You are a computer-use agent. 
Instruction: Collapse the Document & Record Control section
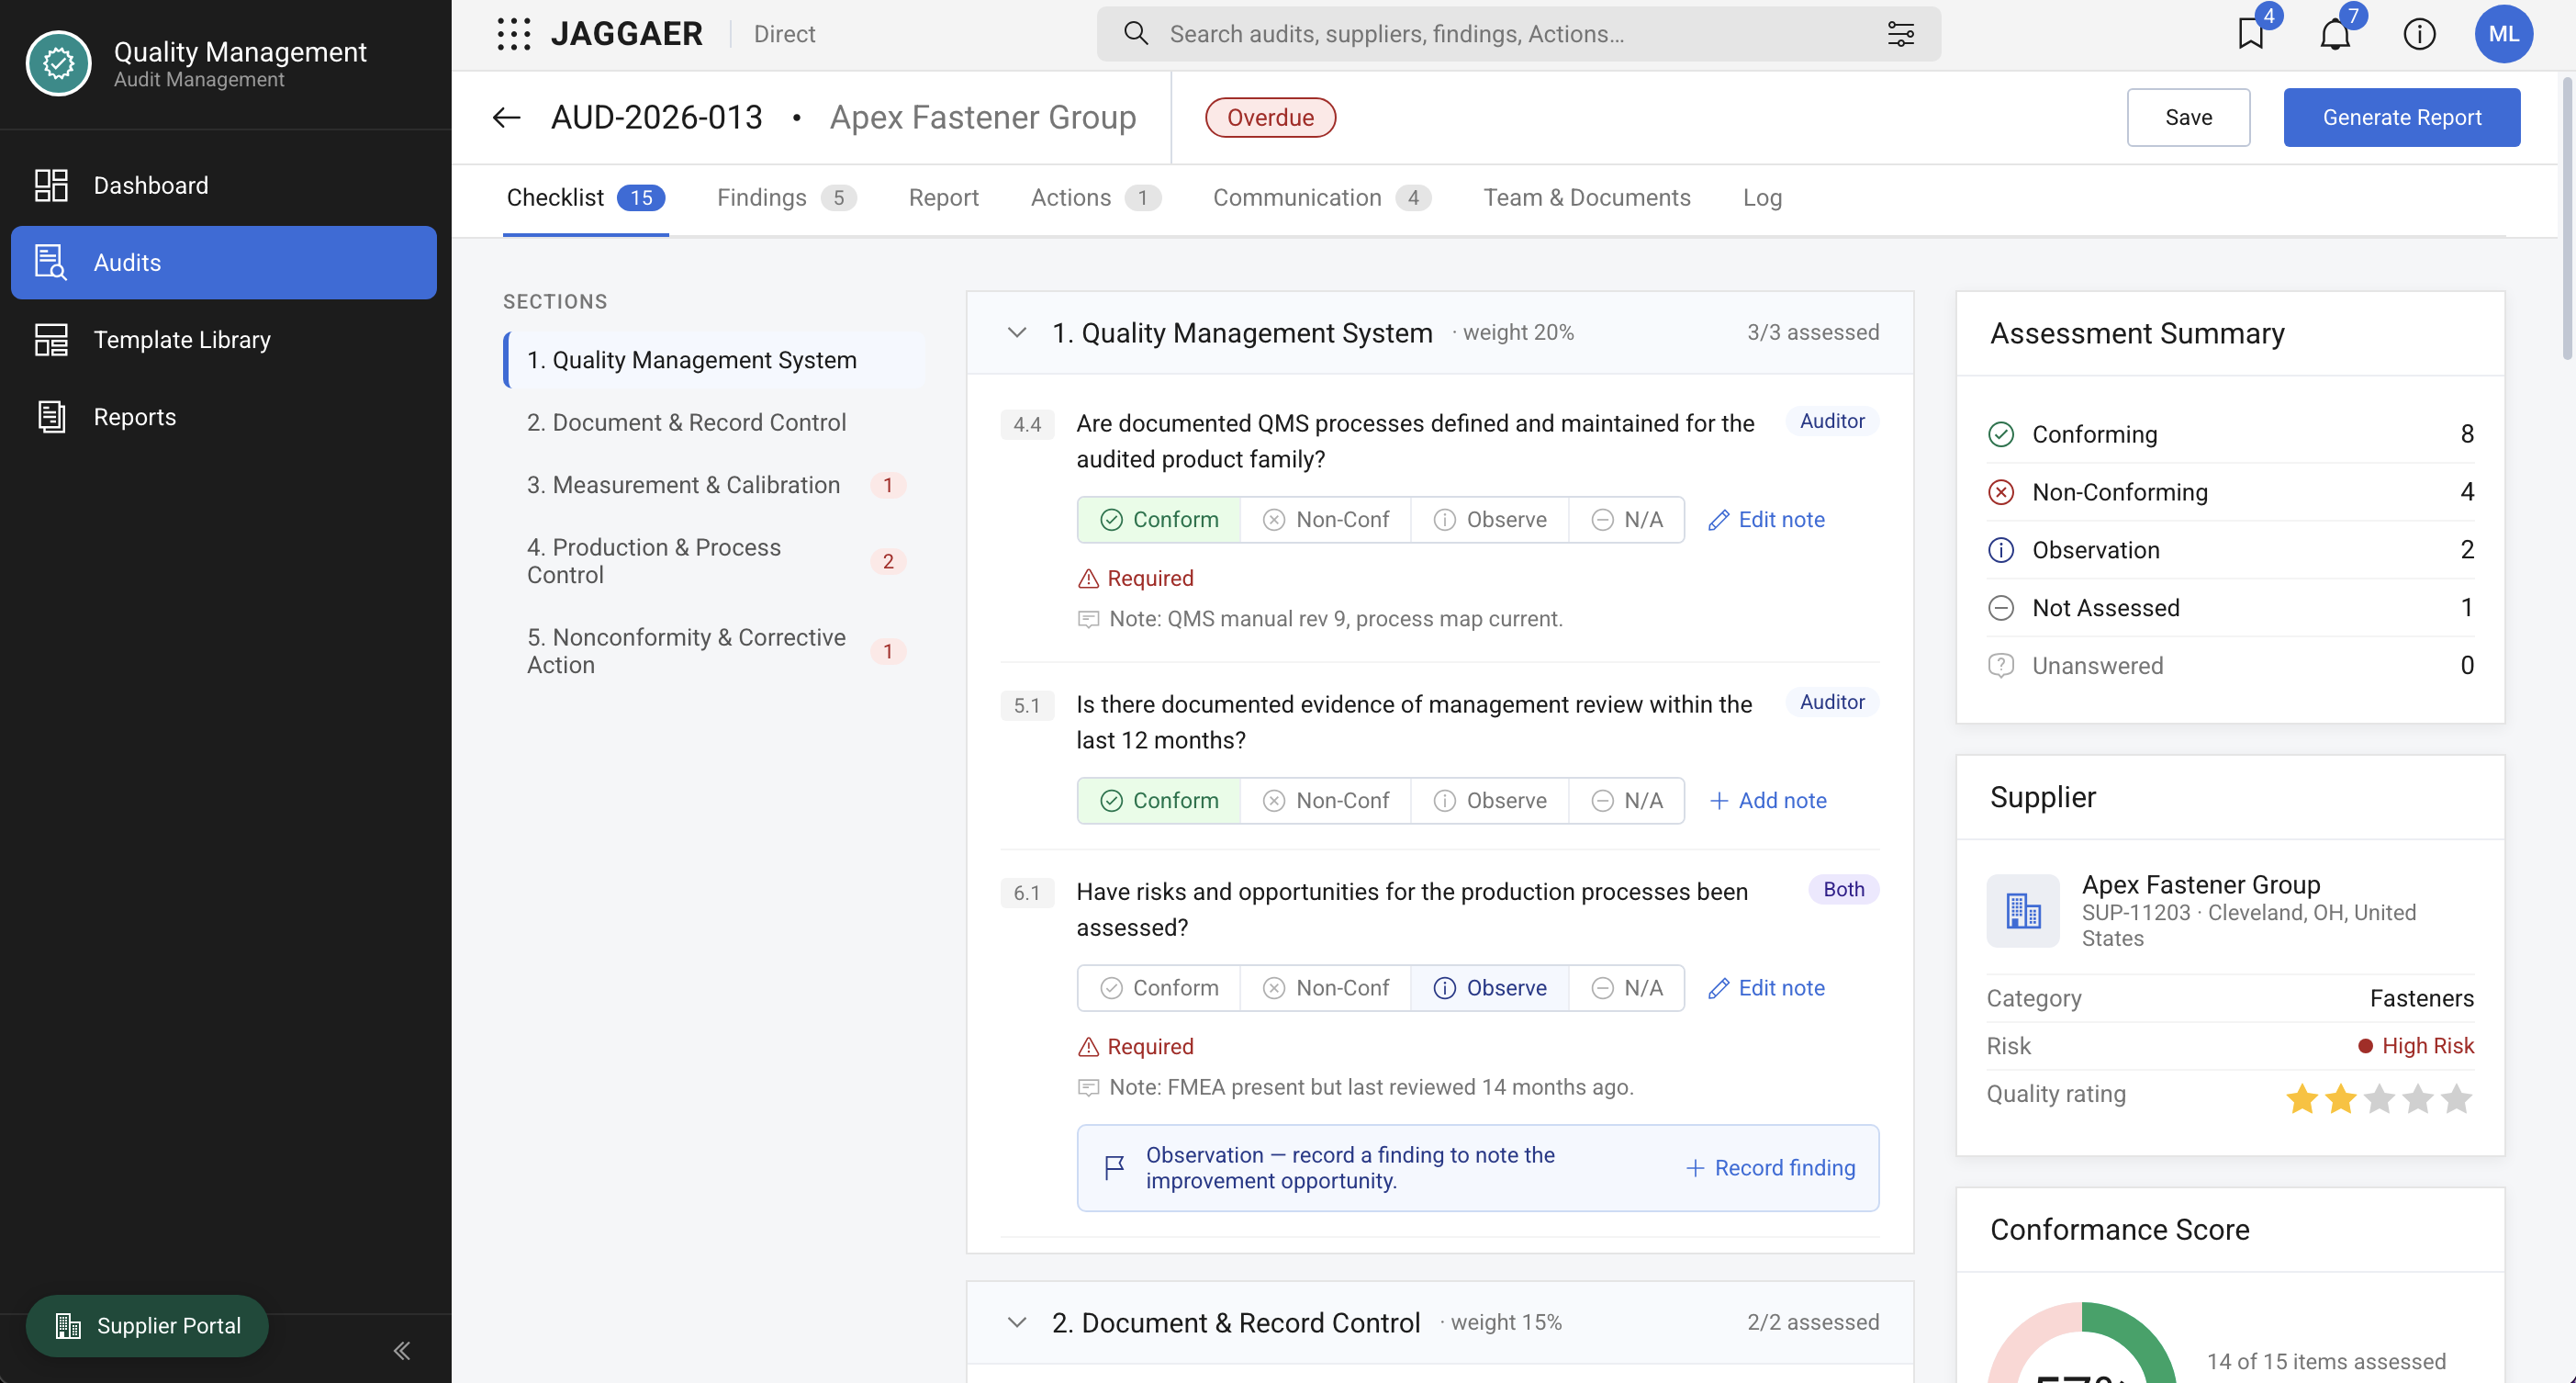coord(1016,1323)
